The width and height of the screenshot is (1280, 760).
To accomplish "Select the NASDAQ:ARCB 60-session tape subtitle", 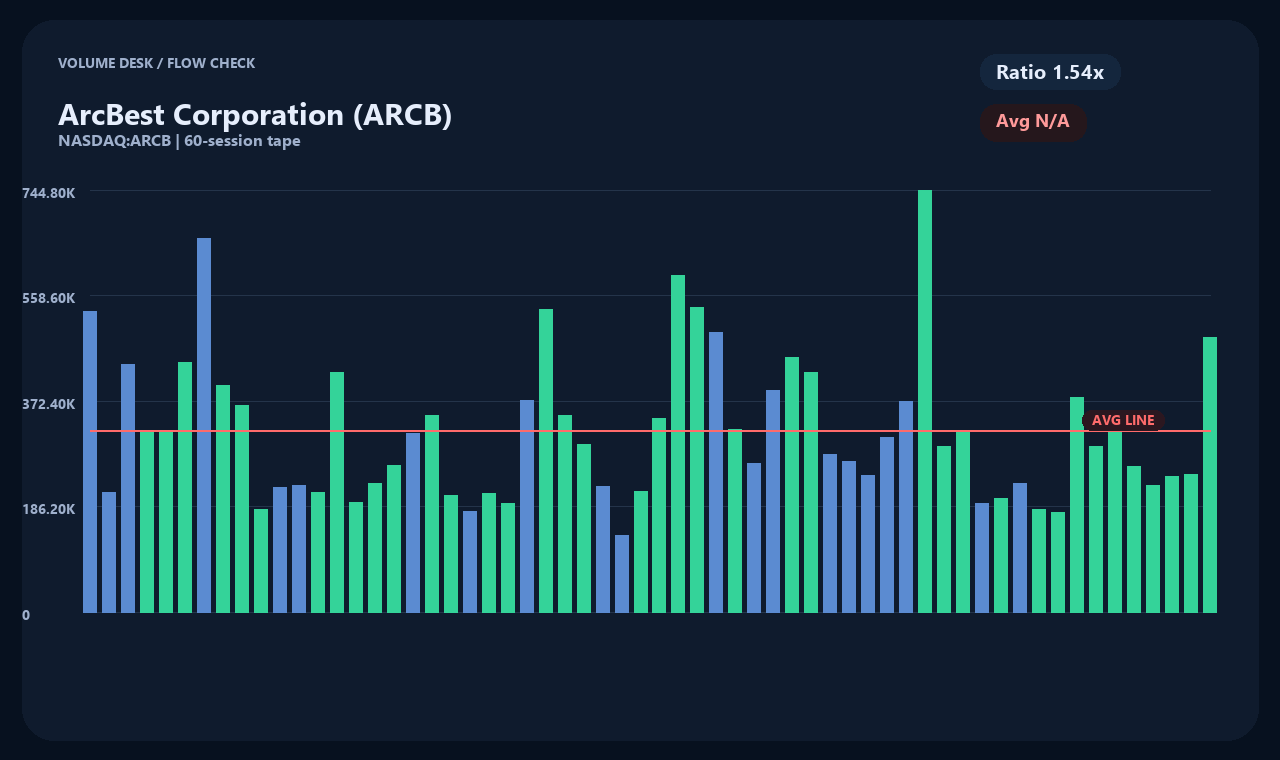I will (x=179, y=141).
